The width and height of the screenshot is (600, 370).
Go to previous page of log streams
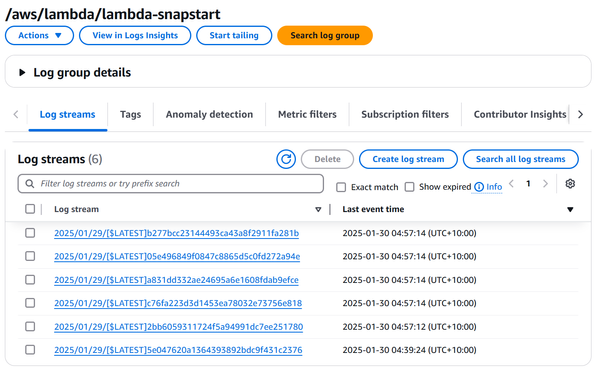pyautogui.click(x=511, y=184)
